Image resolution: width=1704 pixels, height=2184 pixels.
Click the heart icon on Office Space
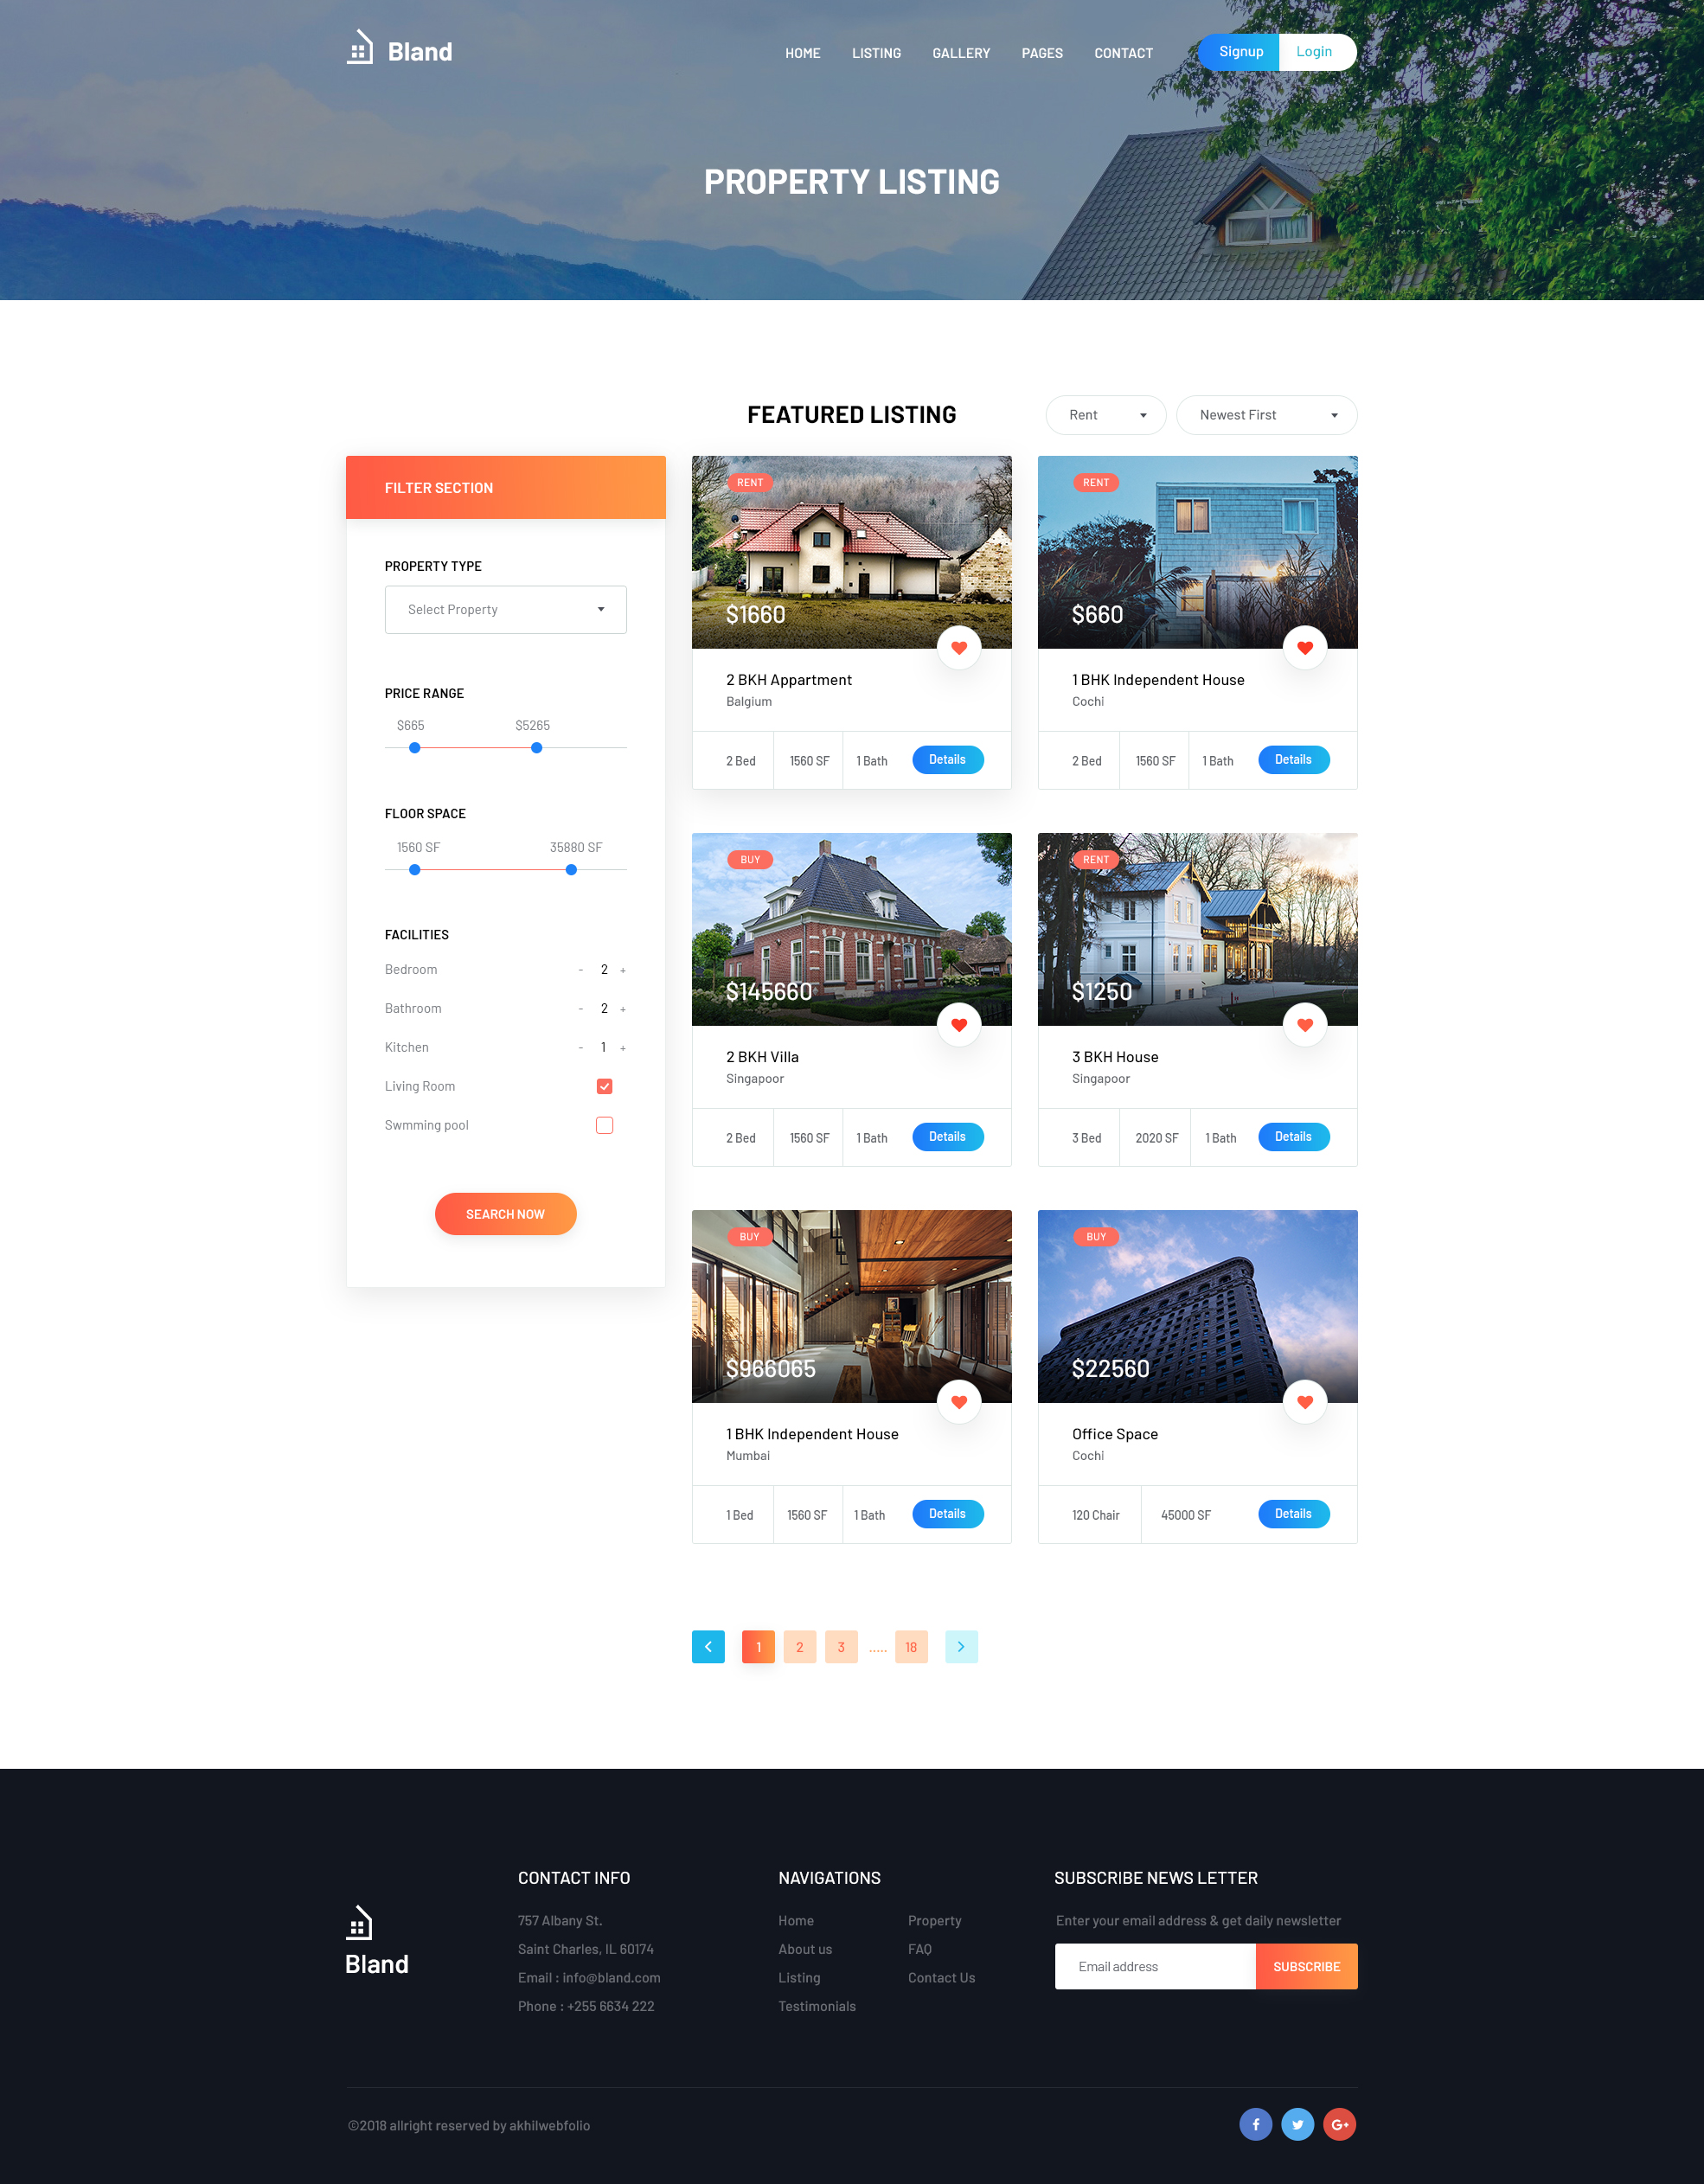pyautogui.click(x=1305, y=1401)
